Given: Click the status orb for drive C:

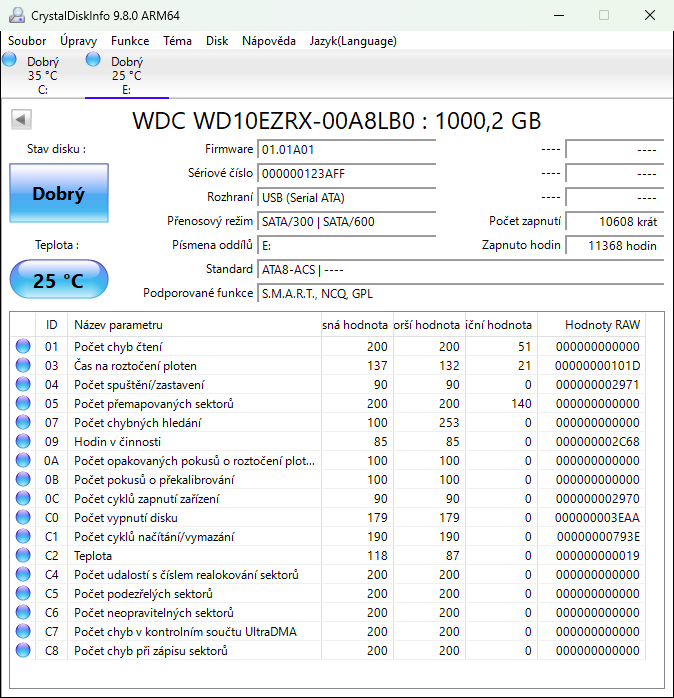Looking at the screenshot, I should pos(9,59).
